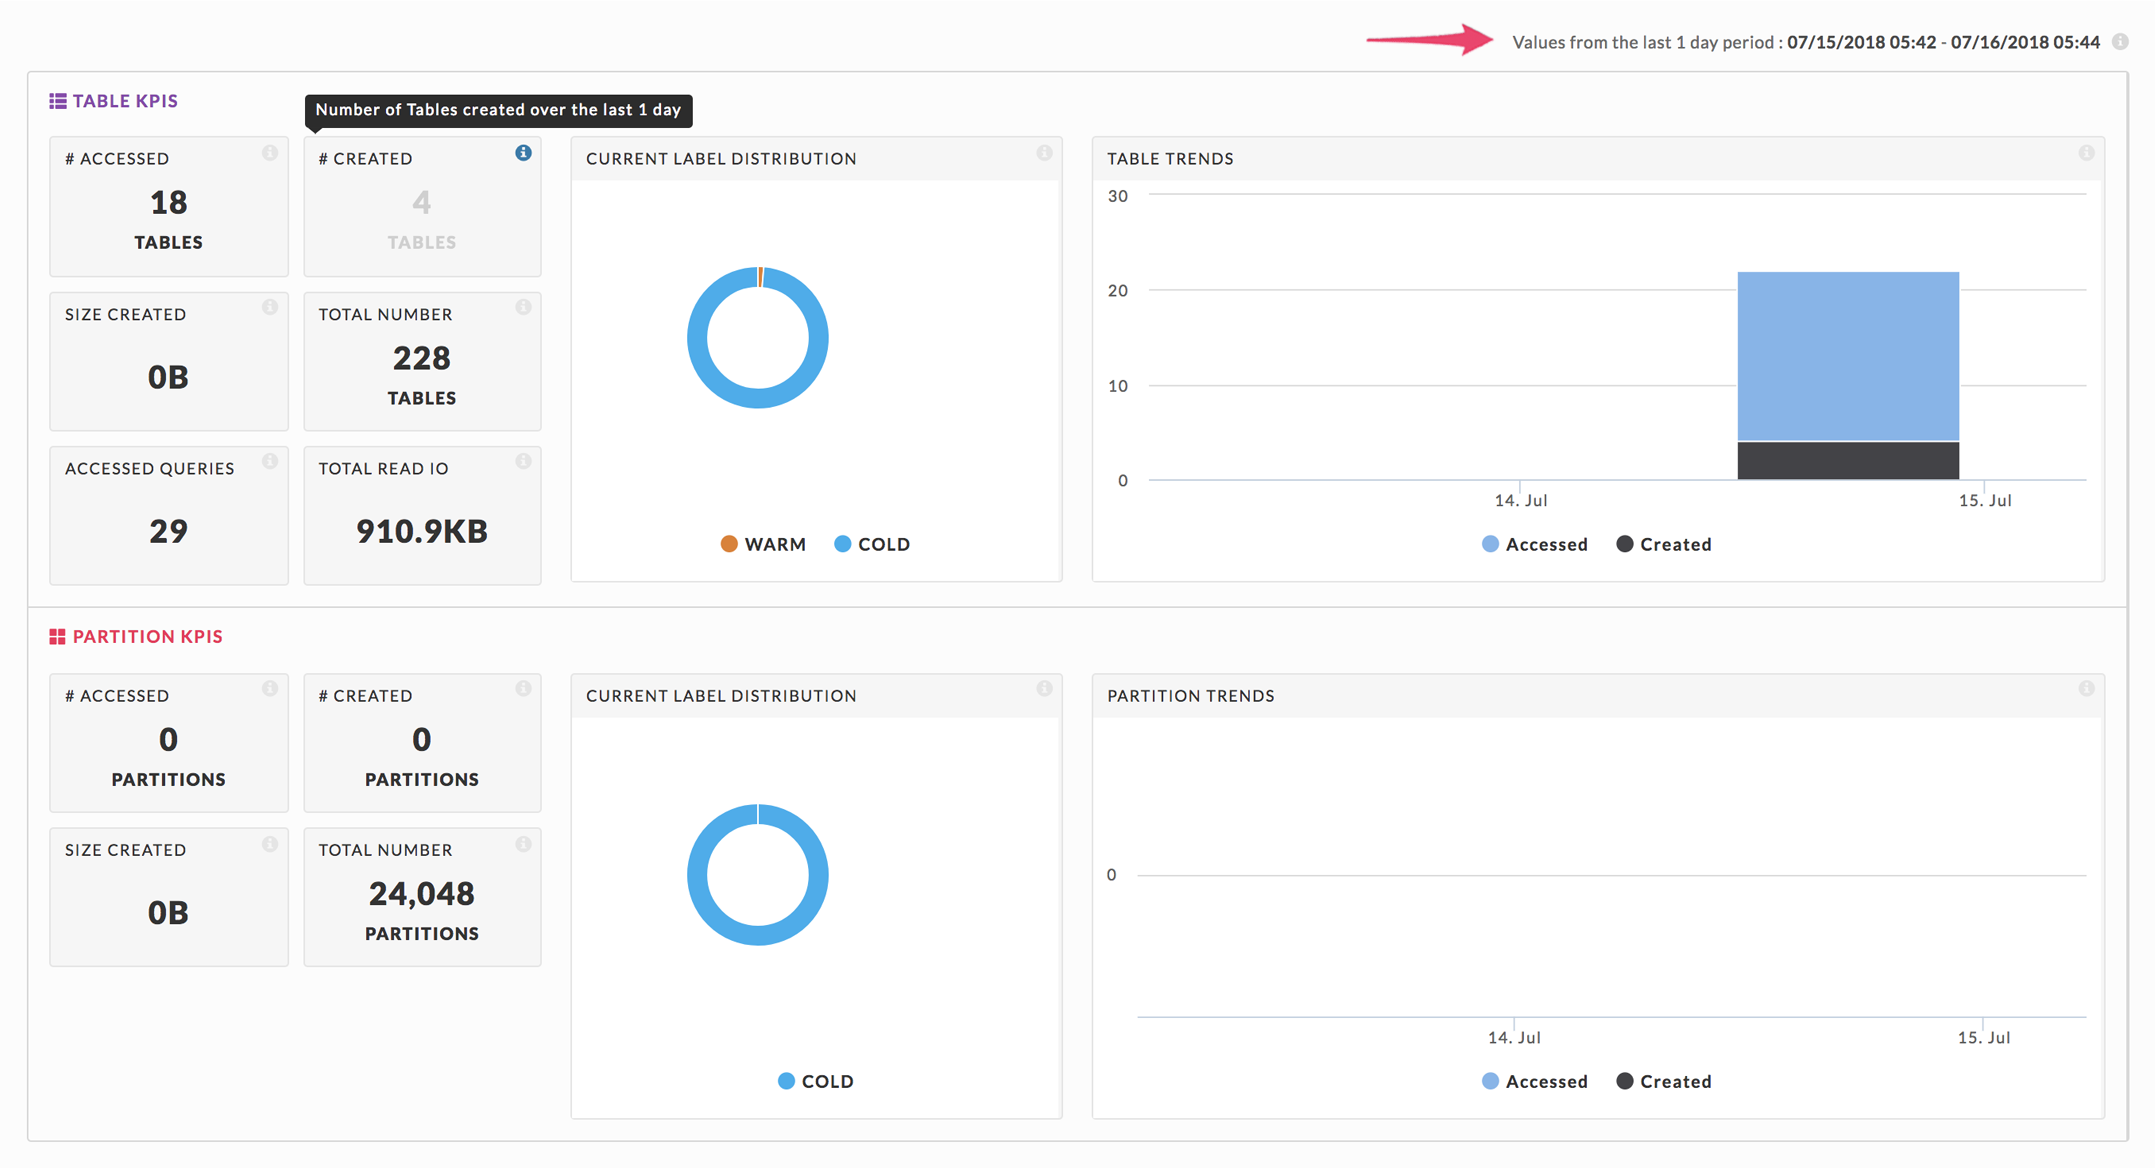This screenshot has width=2155, height=1168.
Task: Click info icon on Table # Accessed card
Action: click(x=270, y=153)
